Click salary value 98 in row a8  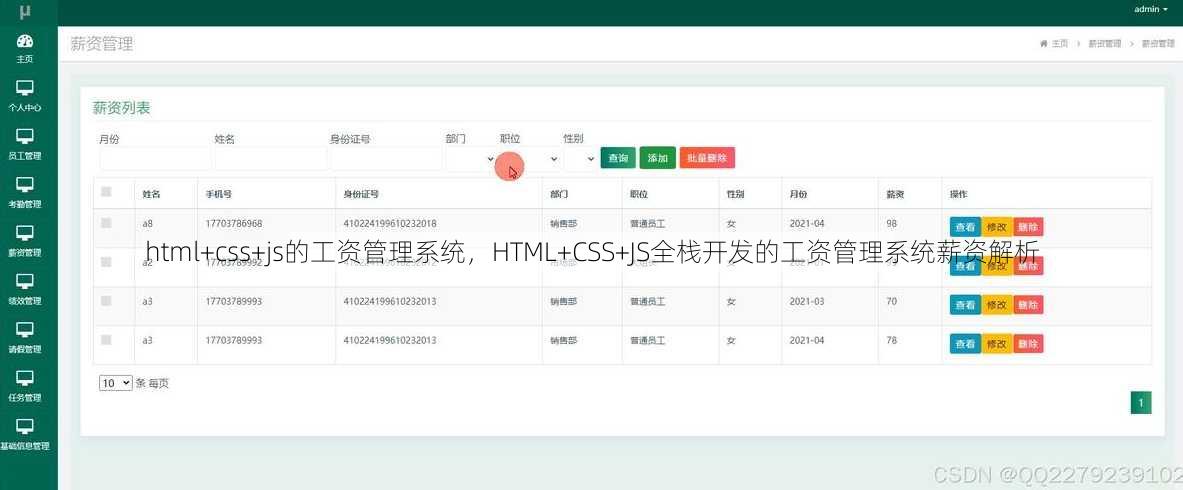(892, 223)
